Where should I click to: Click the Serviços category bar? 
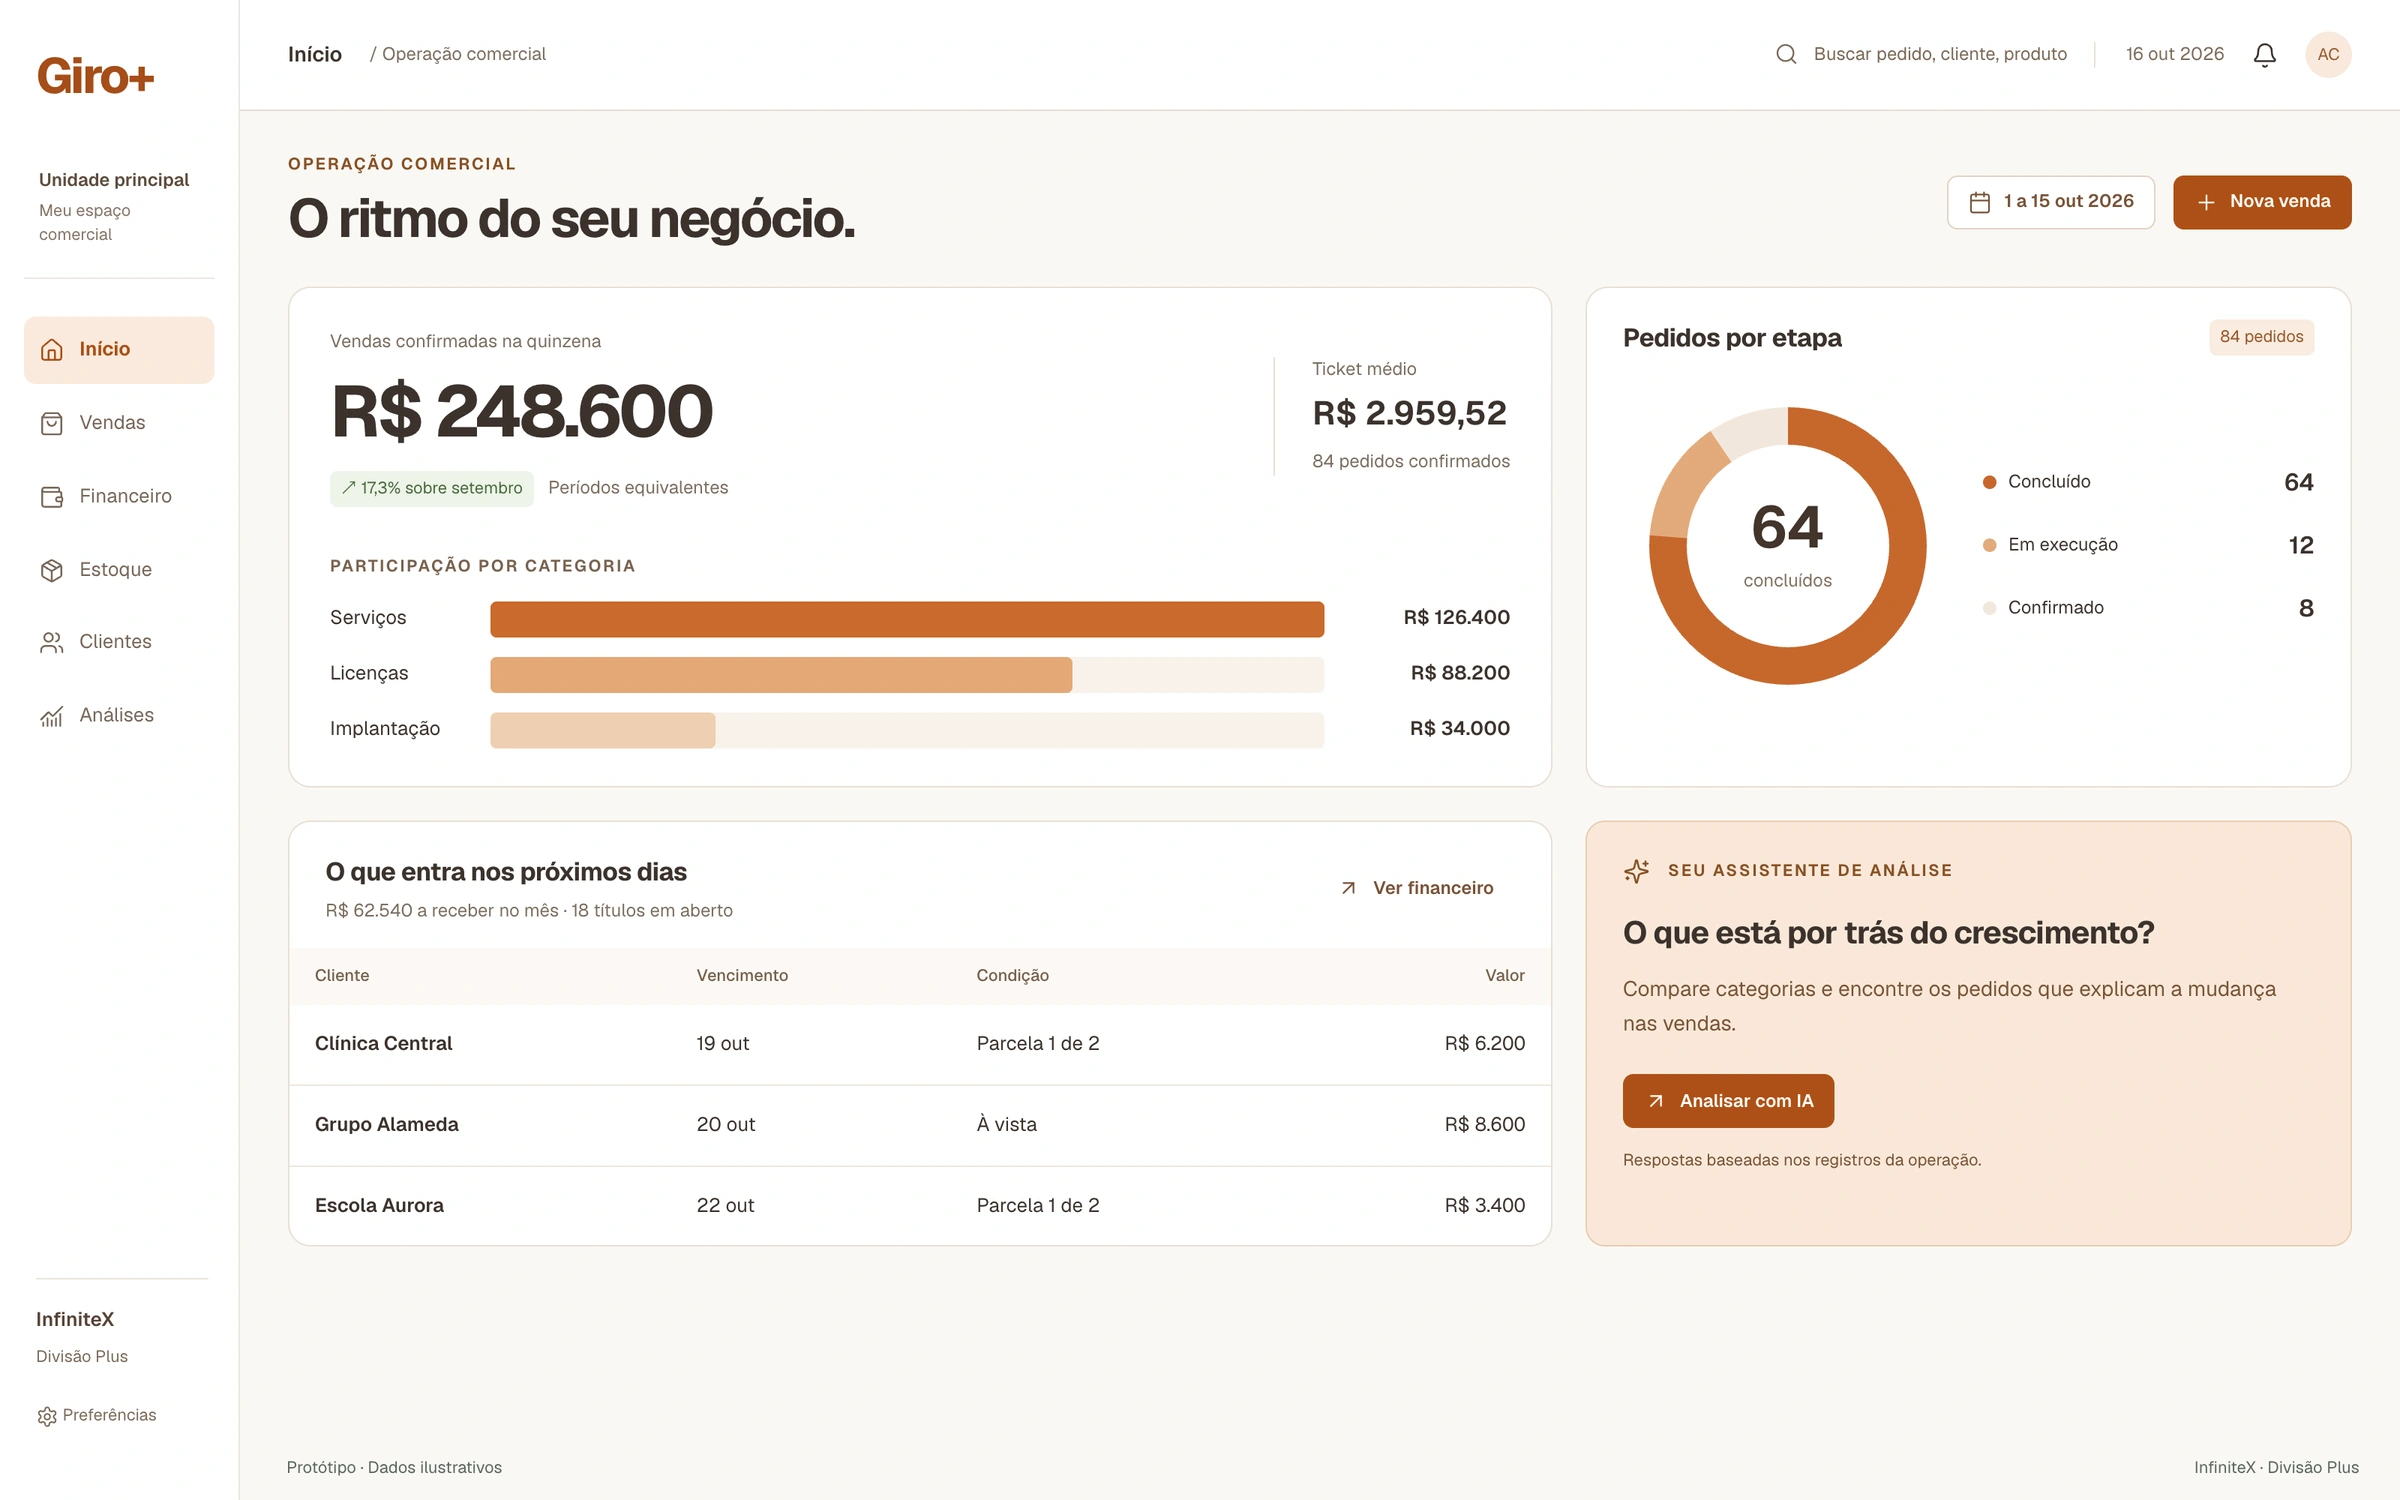[x=907, y=619]
